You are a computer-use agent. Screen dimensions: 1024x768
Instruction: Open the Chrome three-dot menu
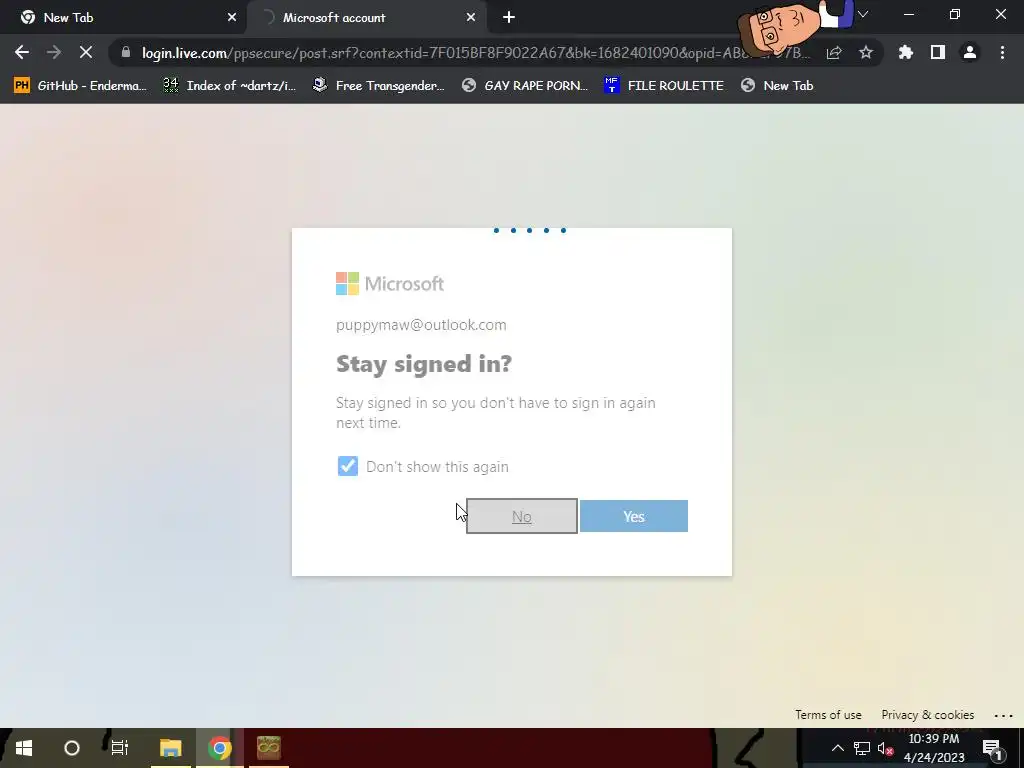(x=1002, y=52)
